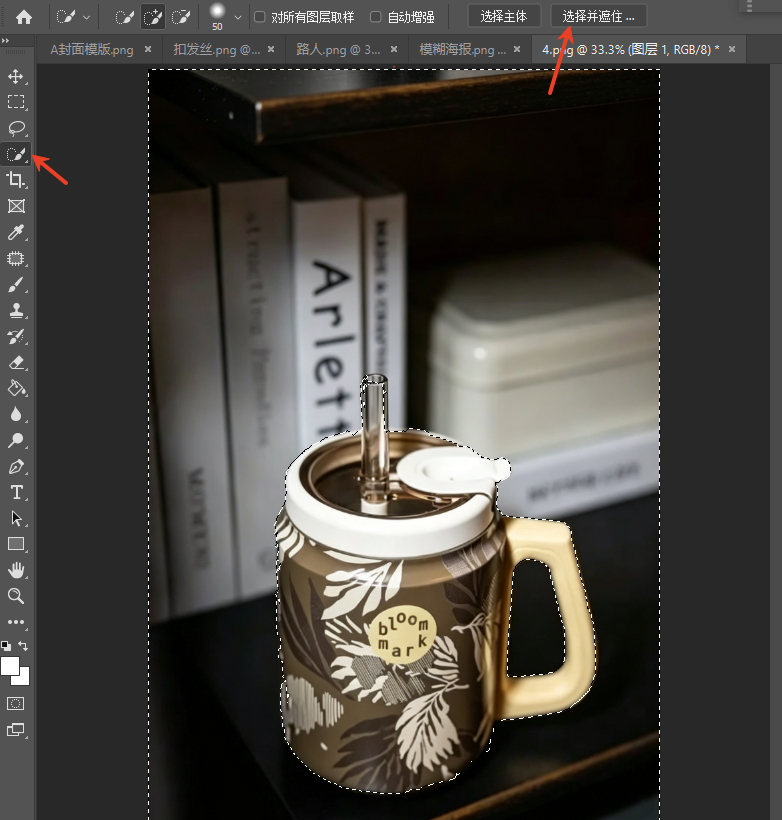This screenshot has width=782, height=820.
Task: Select the Crop tool
Action: point(16,180)
